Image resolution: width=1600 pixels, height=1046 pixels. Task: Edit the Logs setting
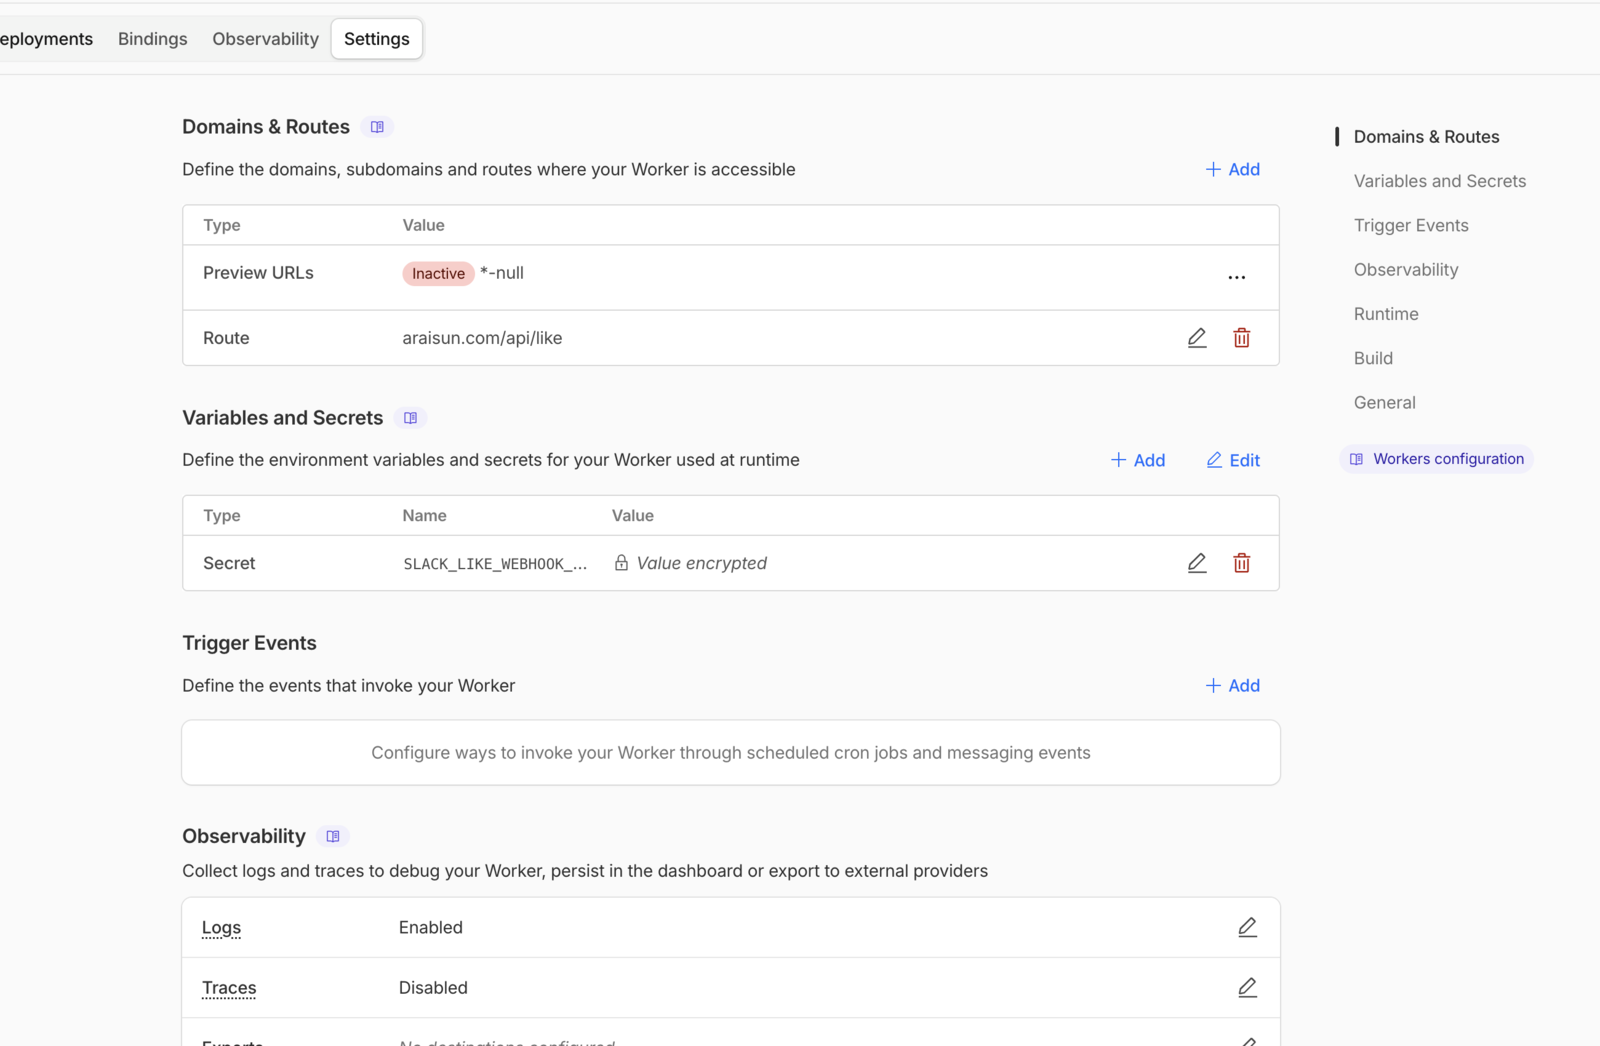[1247, 927]
